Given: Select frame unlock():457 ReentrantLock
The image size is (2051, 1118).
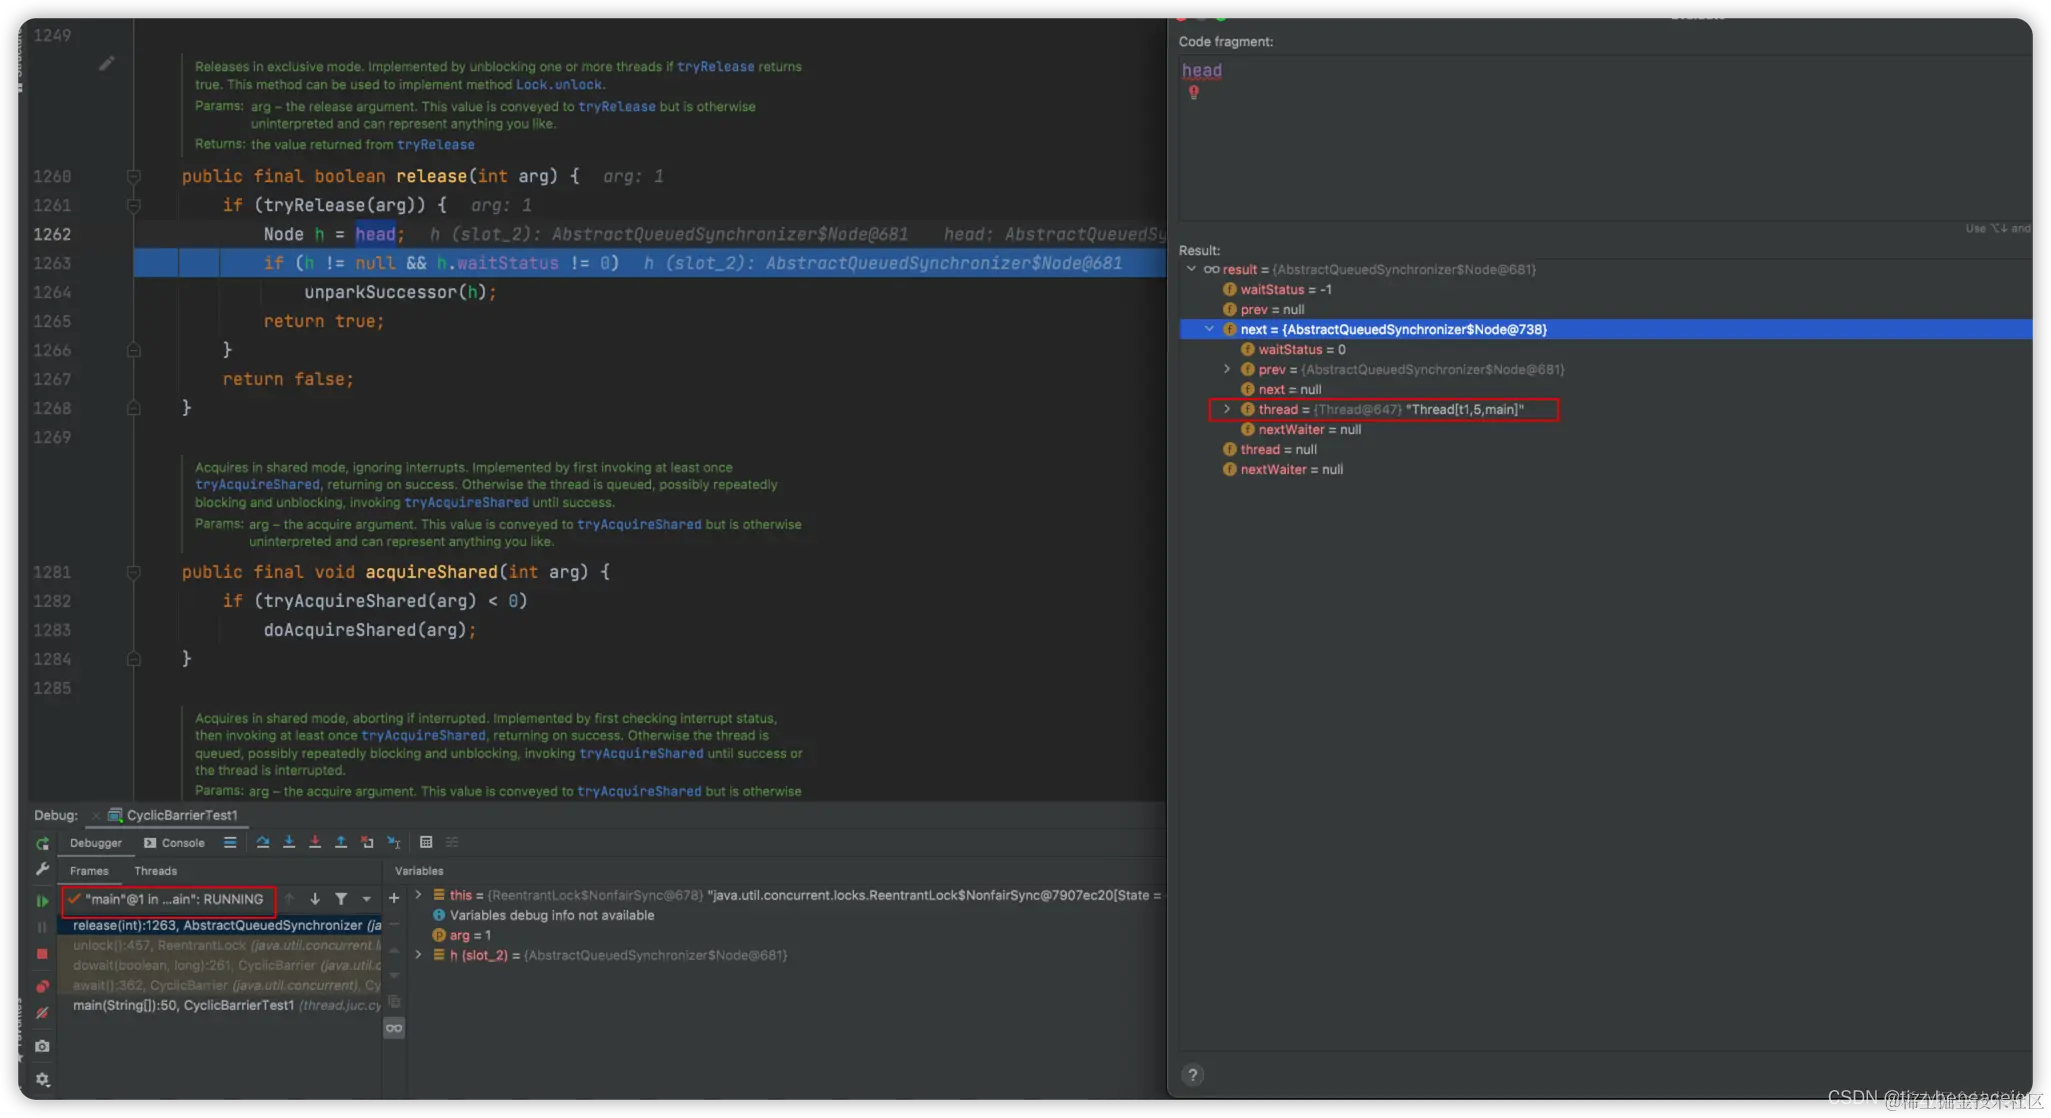Looking at the screenshot, I should [220, 945].
